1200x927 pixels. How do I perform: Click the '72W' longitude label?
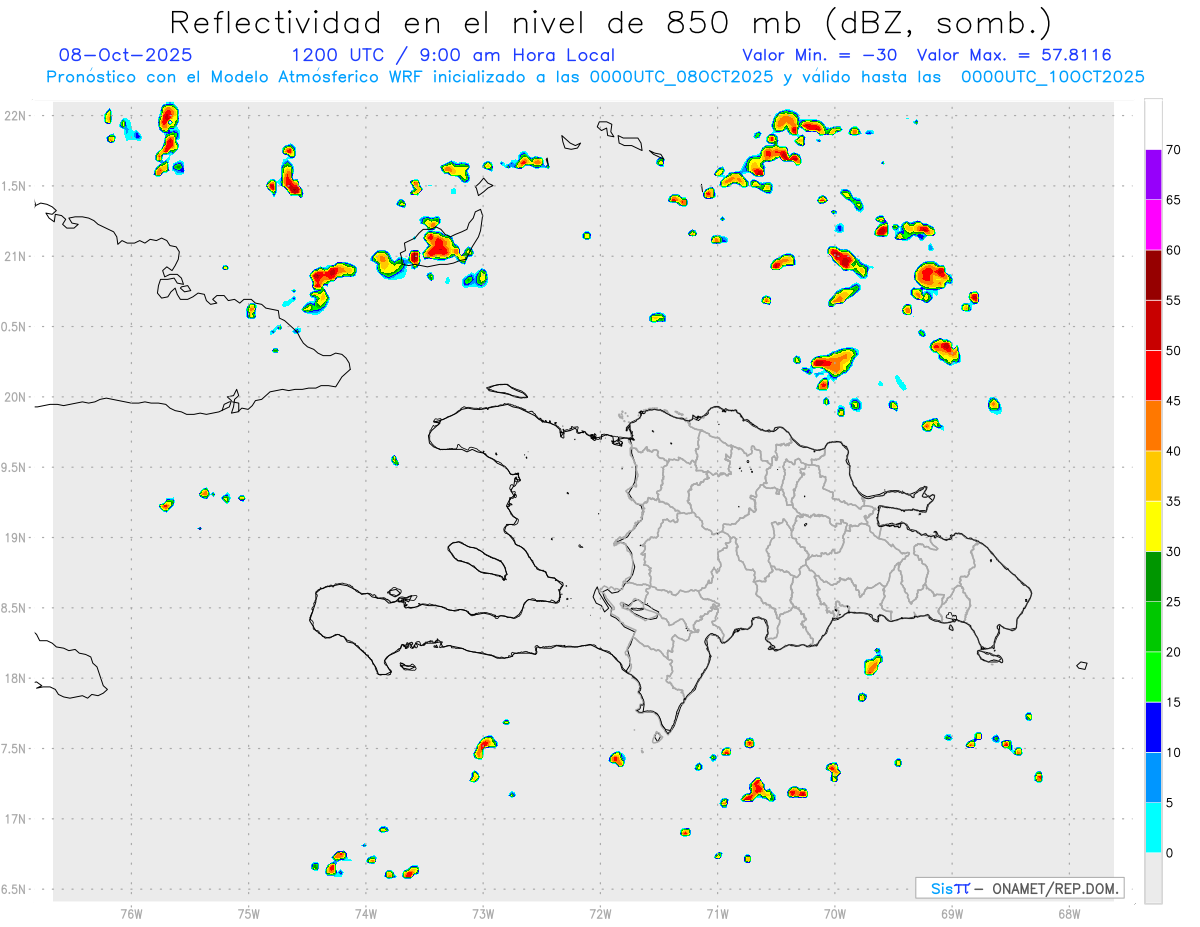(x=600, y=913)
